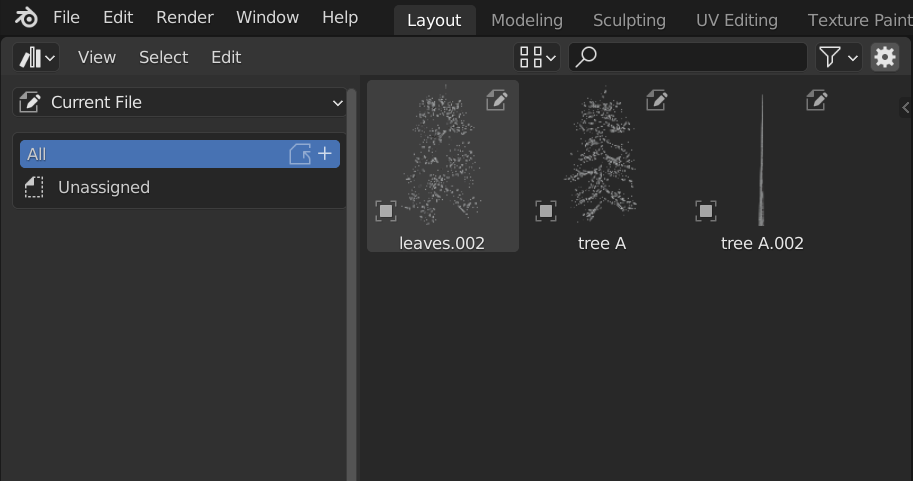Click into the asset search field
913x481 pixels.
(688, 57)
